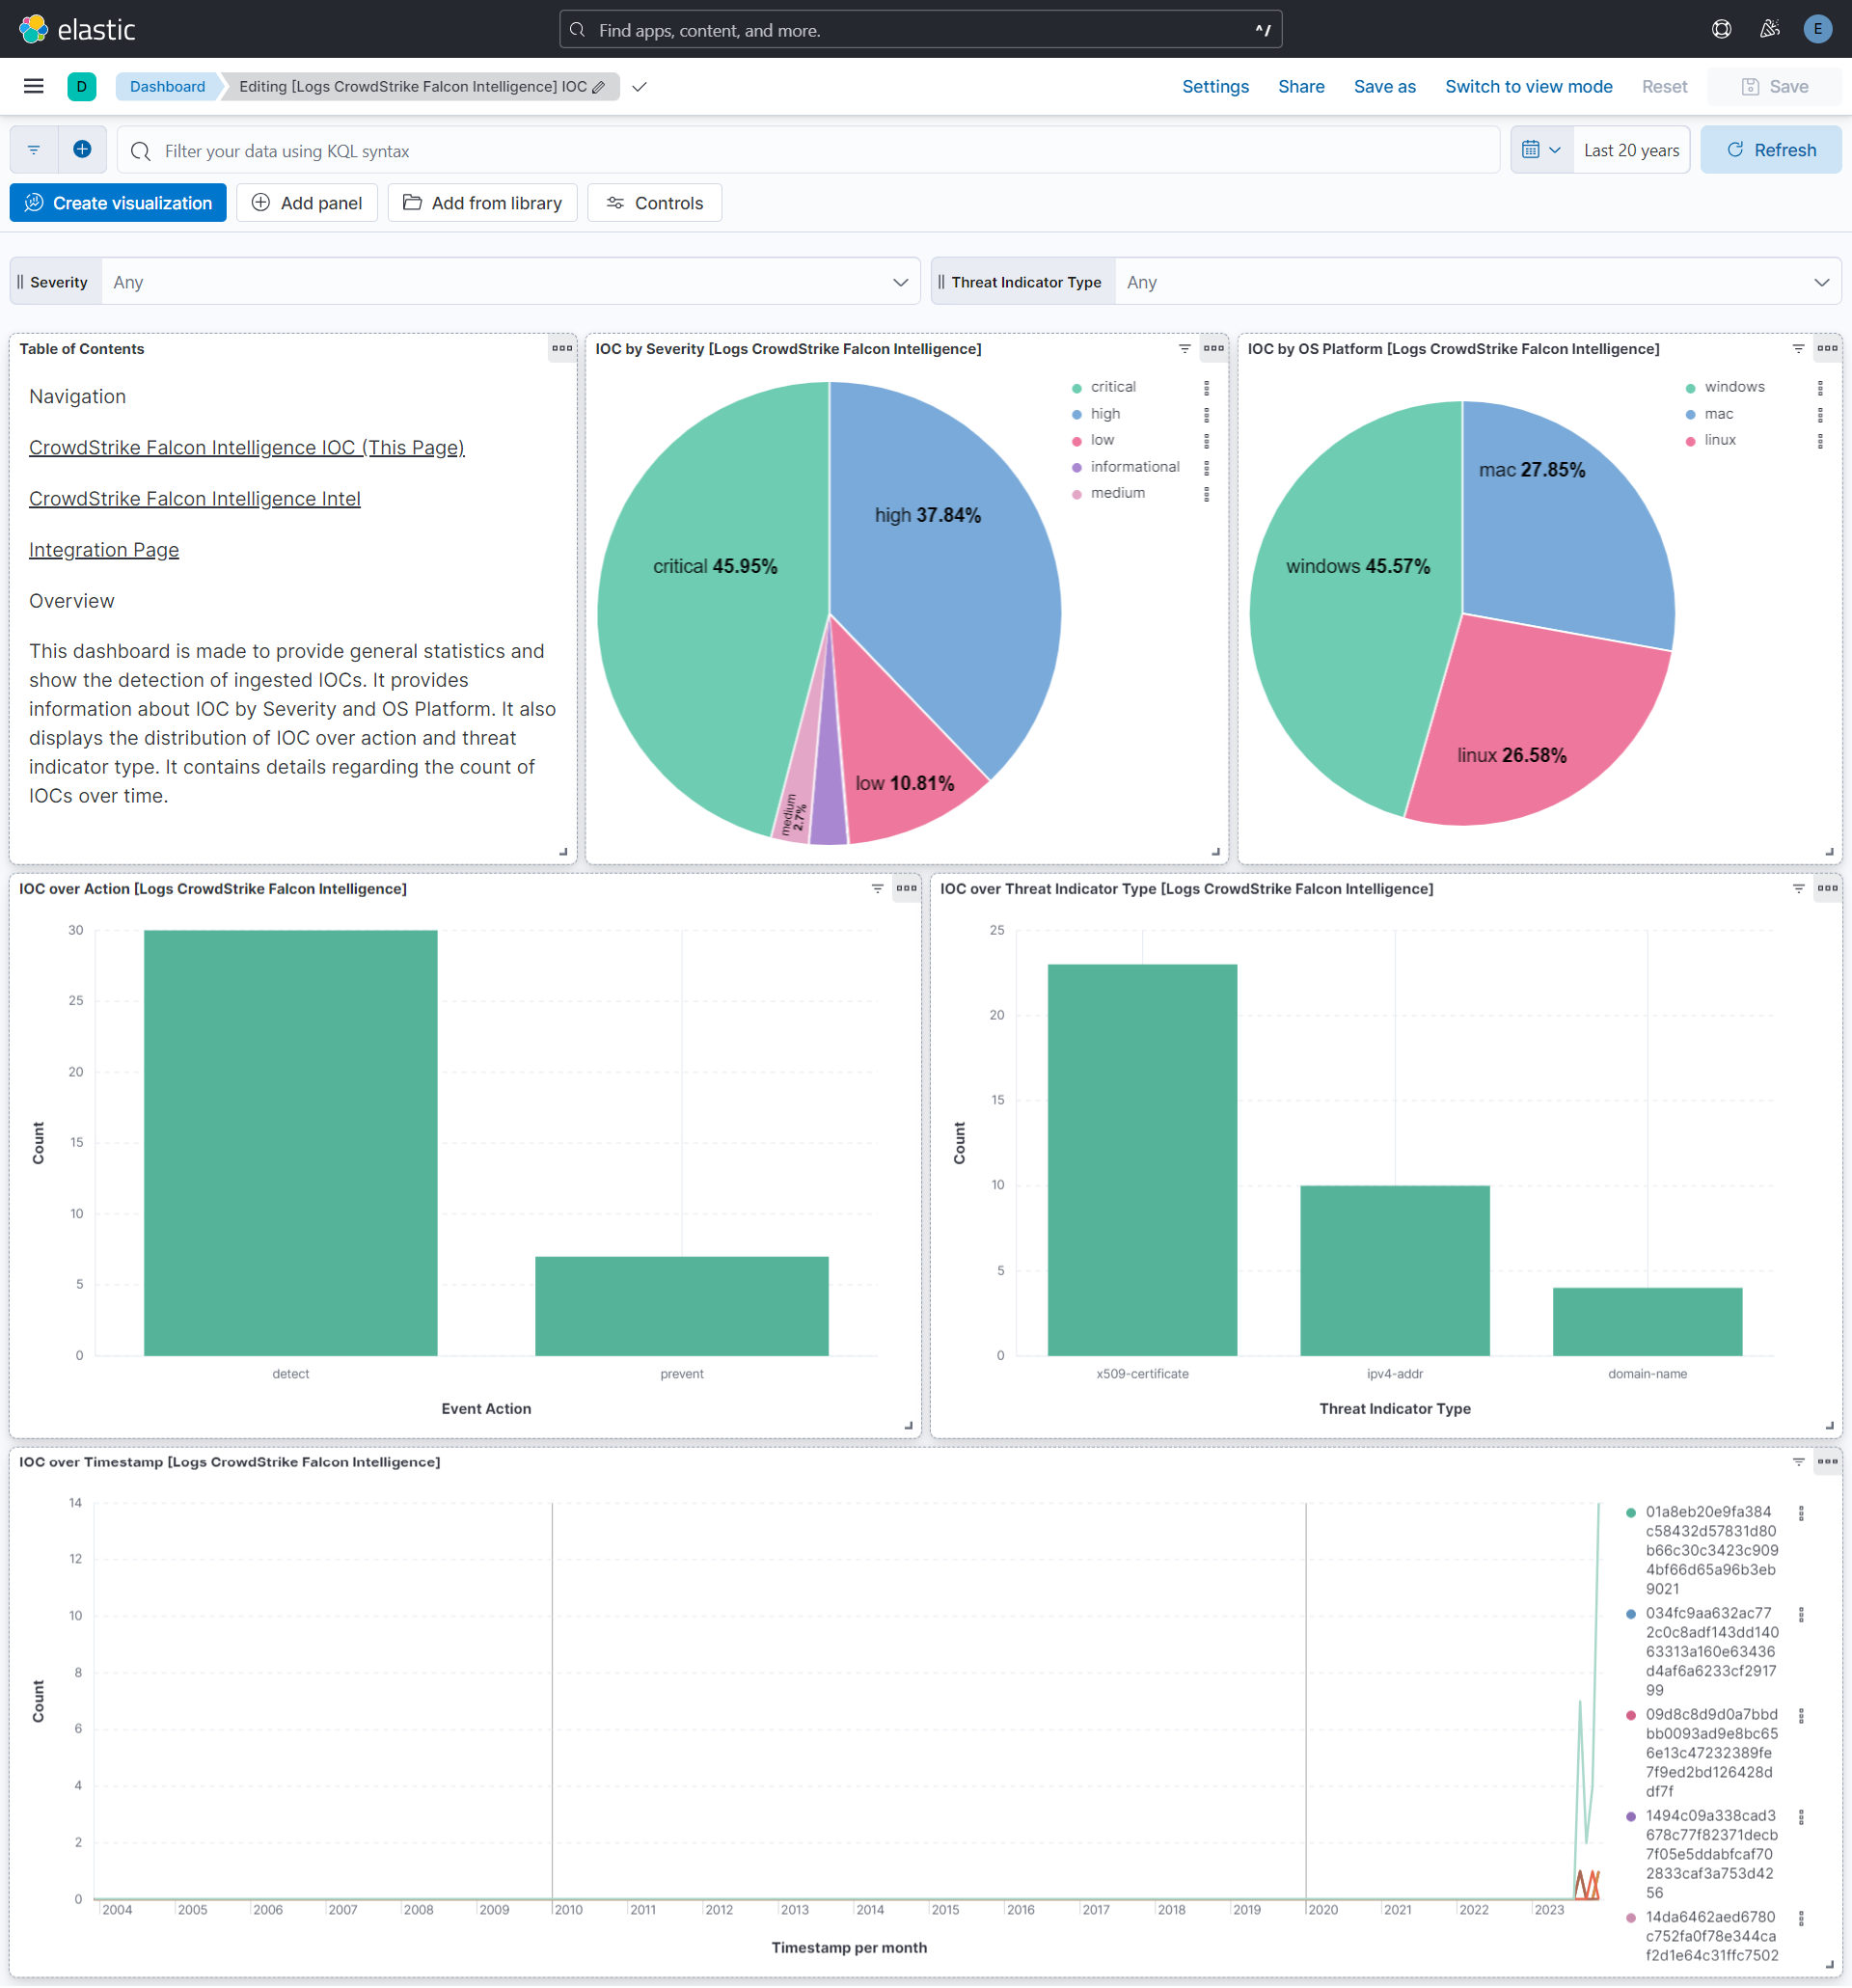Open the main navigation hamburger menu

pos(33,86)
